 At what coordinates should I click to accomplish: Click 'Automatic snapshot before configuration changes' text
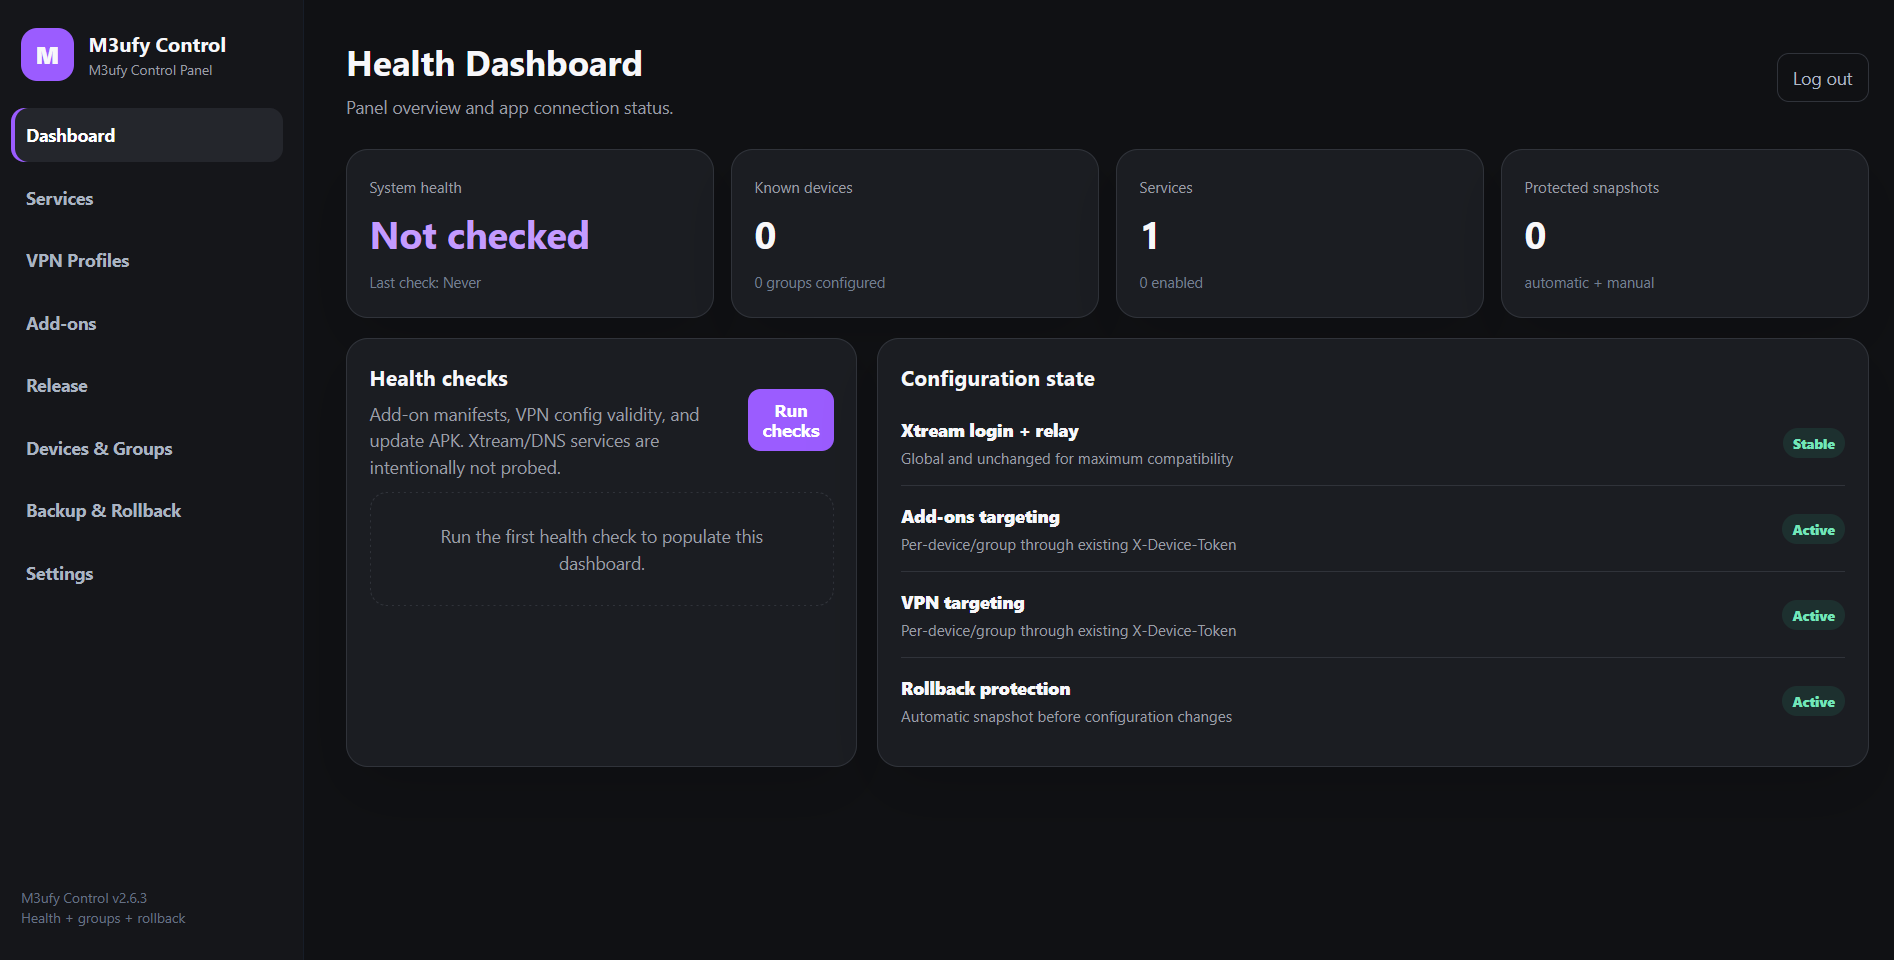click(x=1066, y=717)
